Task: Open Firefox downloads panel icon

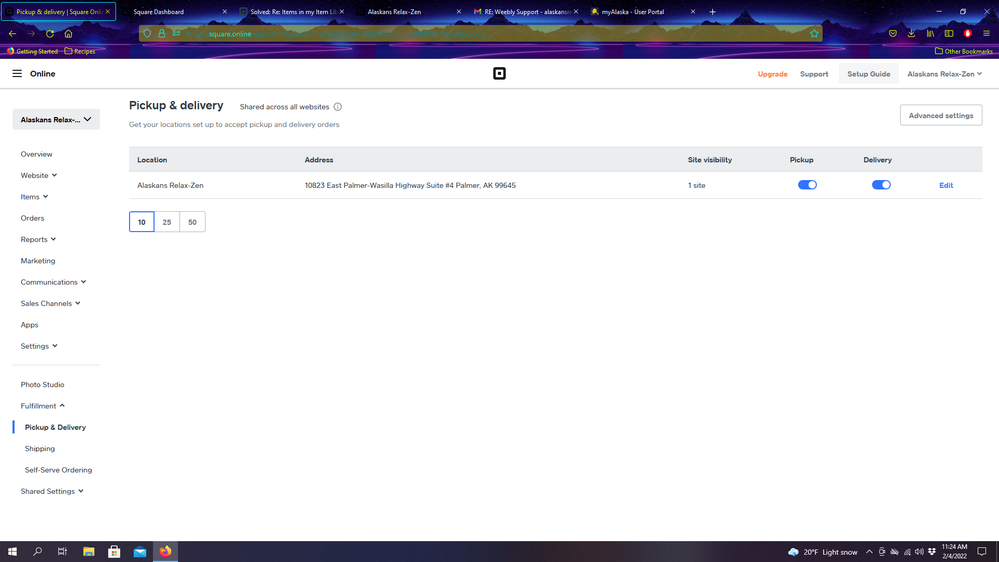Action: click(911, 34)
